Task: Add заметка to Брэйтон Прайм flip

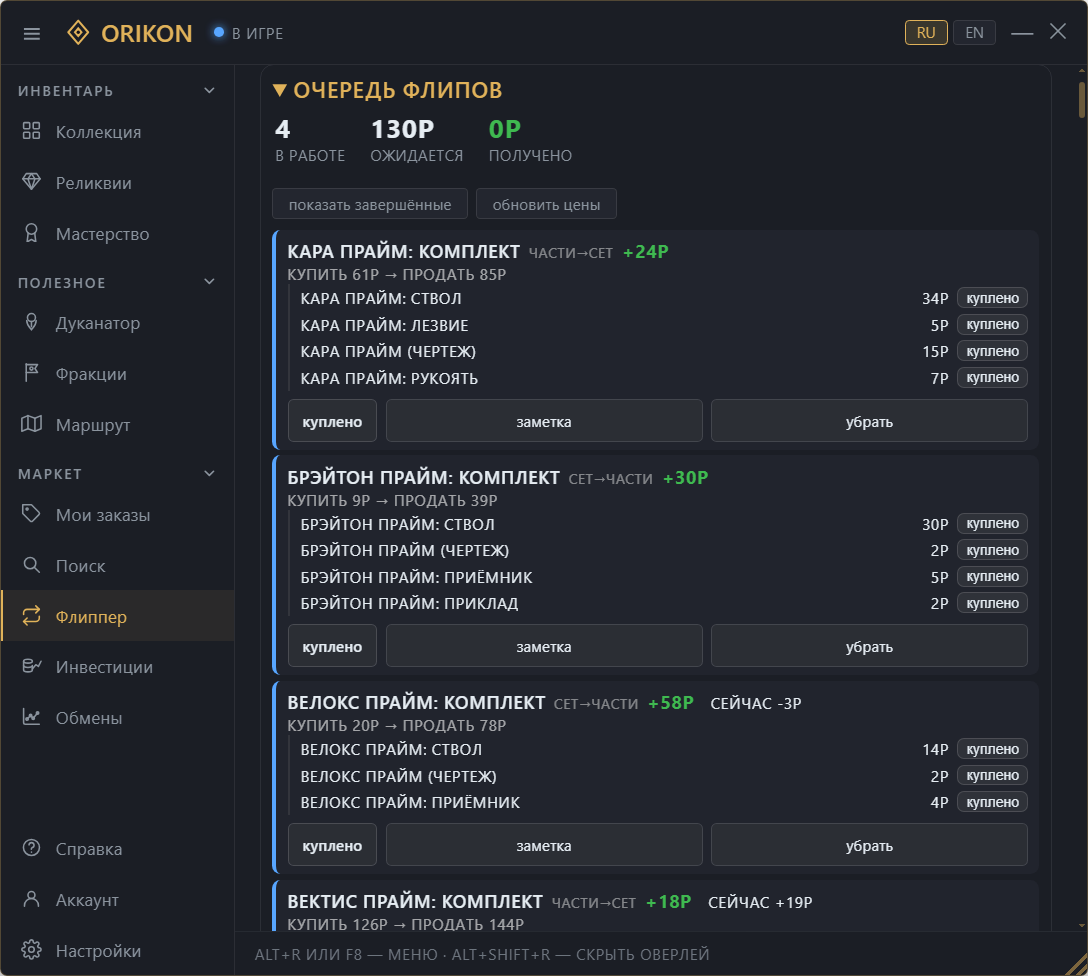Action: point(544,647)
